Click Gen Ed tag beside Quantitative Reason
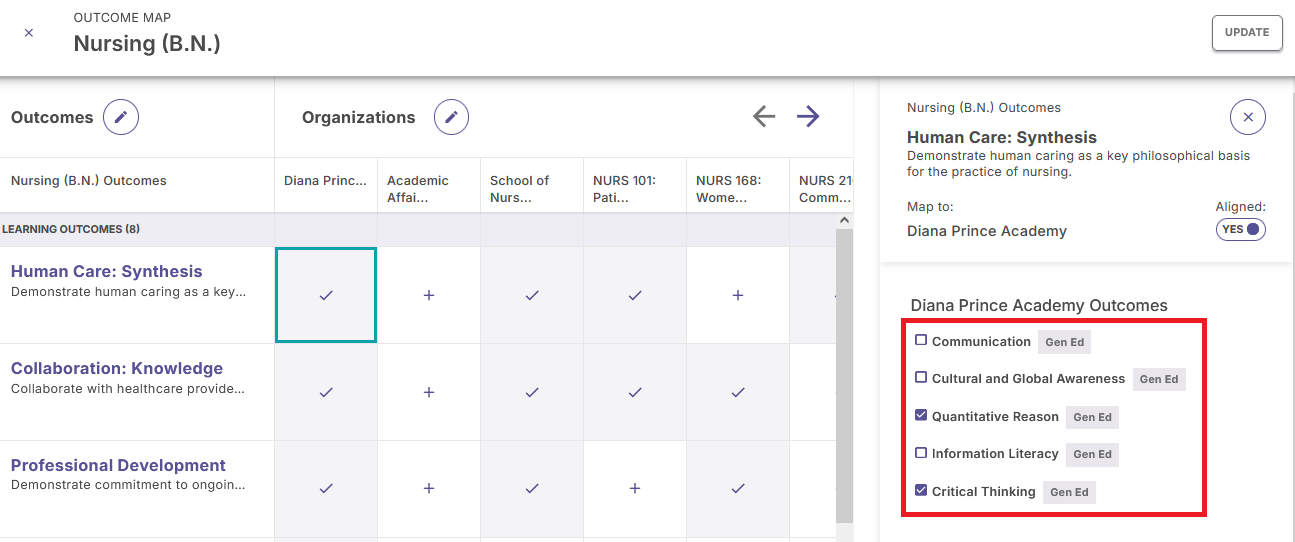This screenshot has height=542, width=1295. click(x=1092, y=417)
